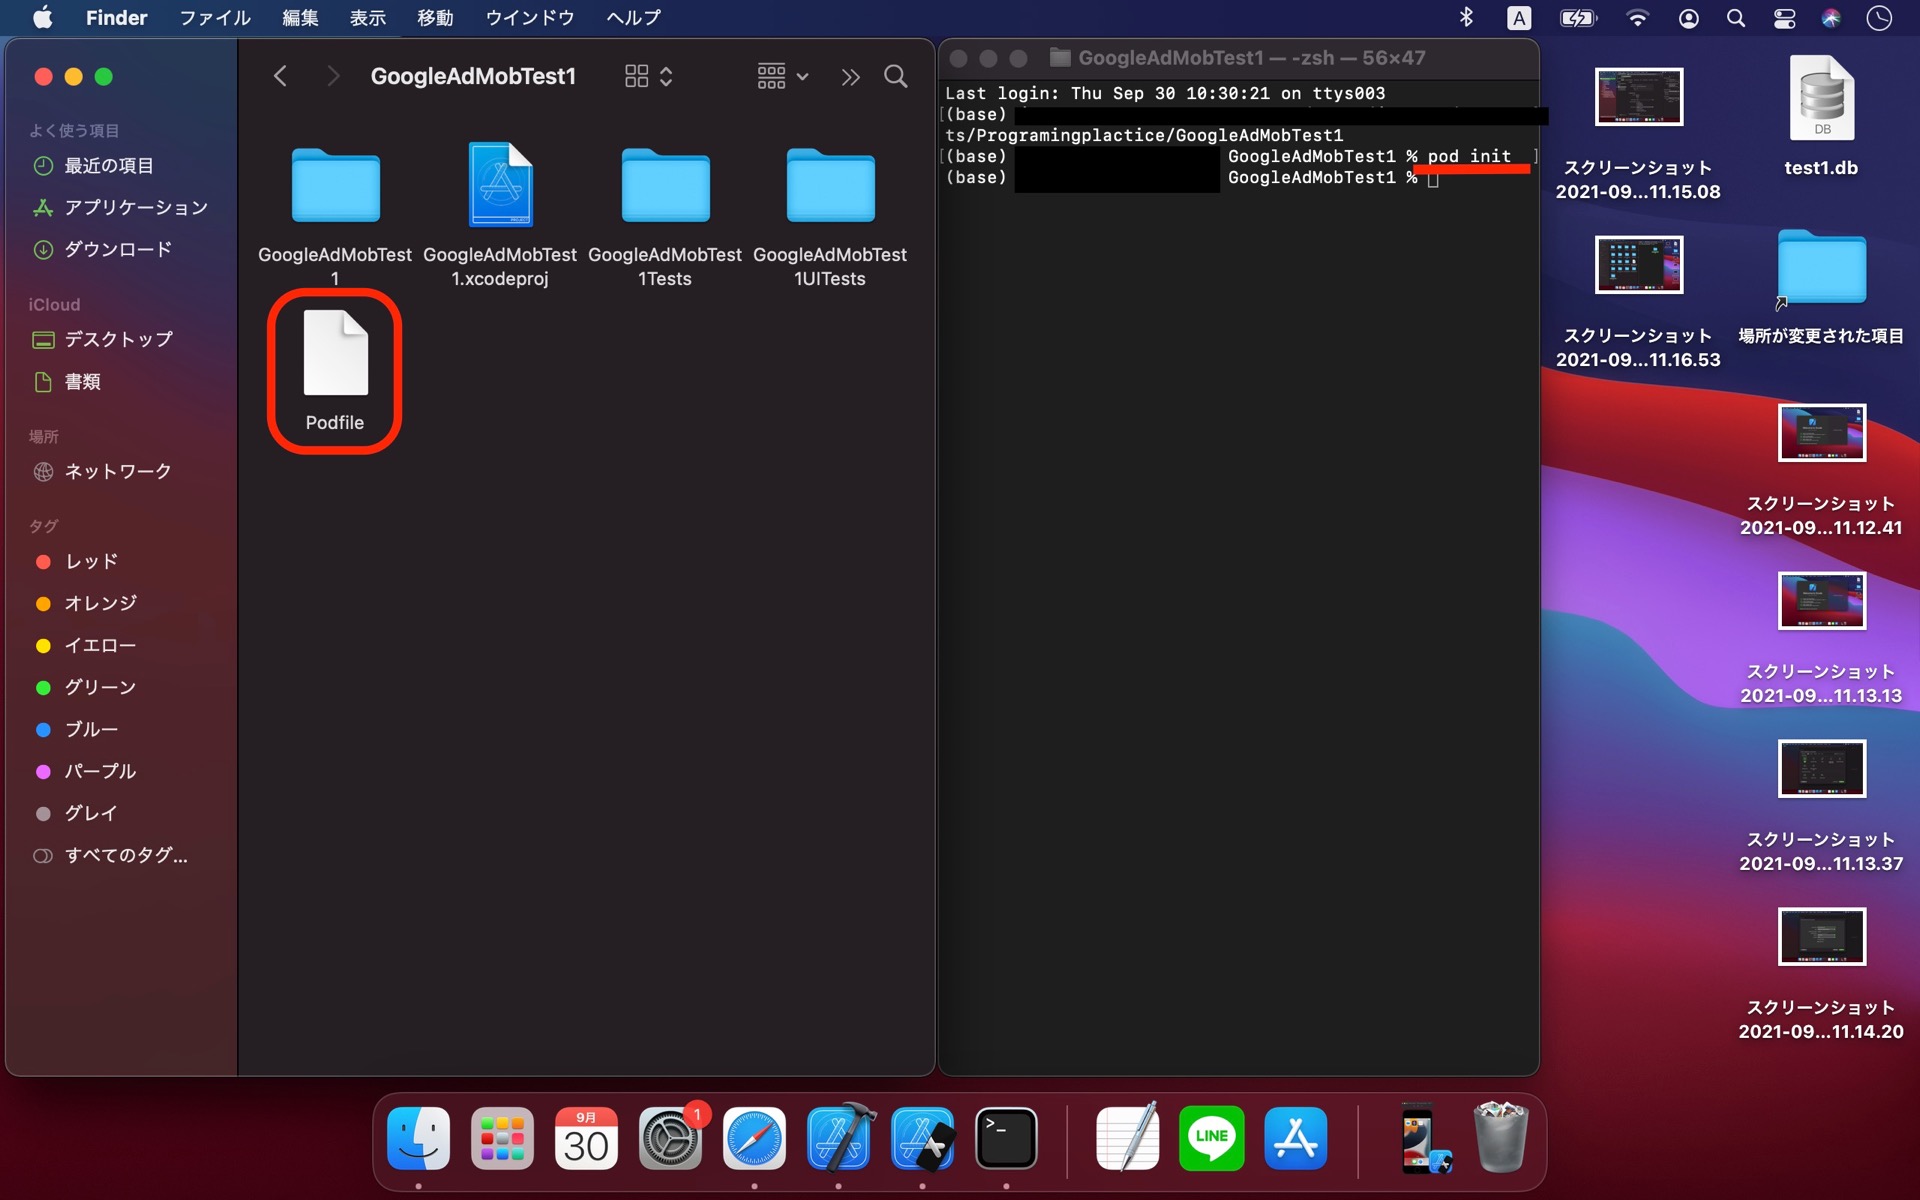The height and width of the screenshot is (1200, 1920).
Task: Click in the Terminal window prompt
Action: 1433,178
